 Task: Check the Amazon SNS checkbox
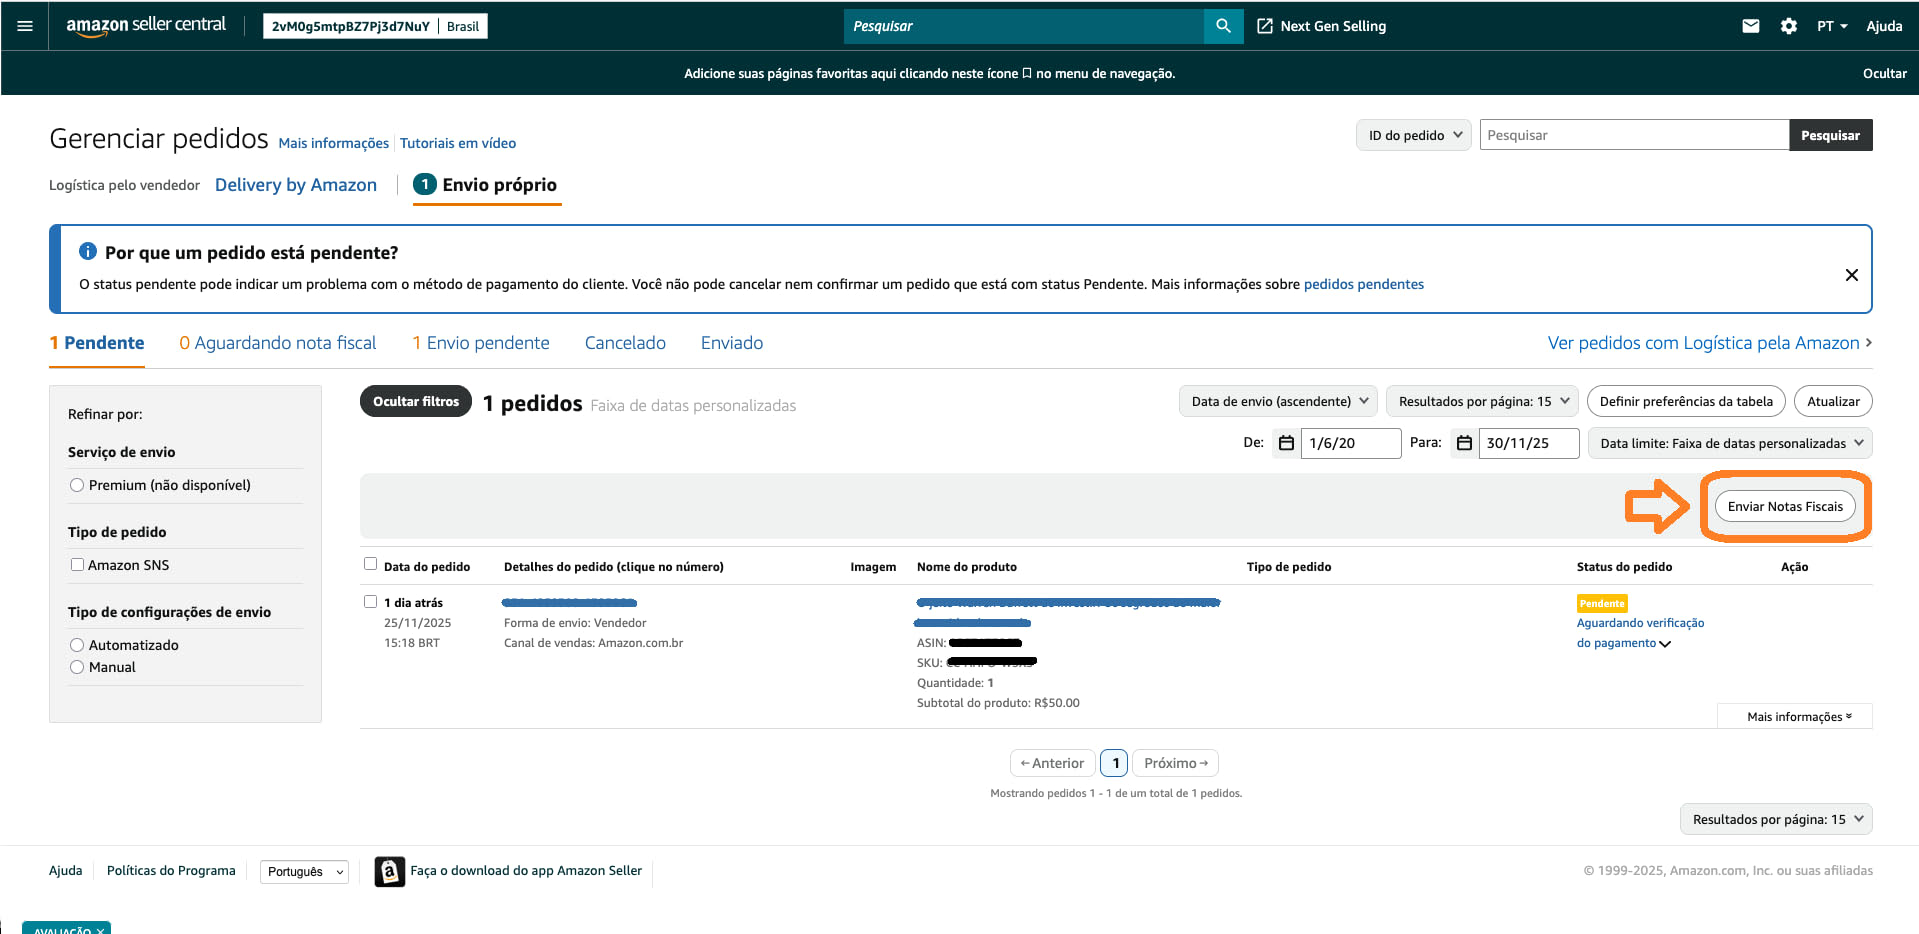coord(77,565)
